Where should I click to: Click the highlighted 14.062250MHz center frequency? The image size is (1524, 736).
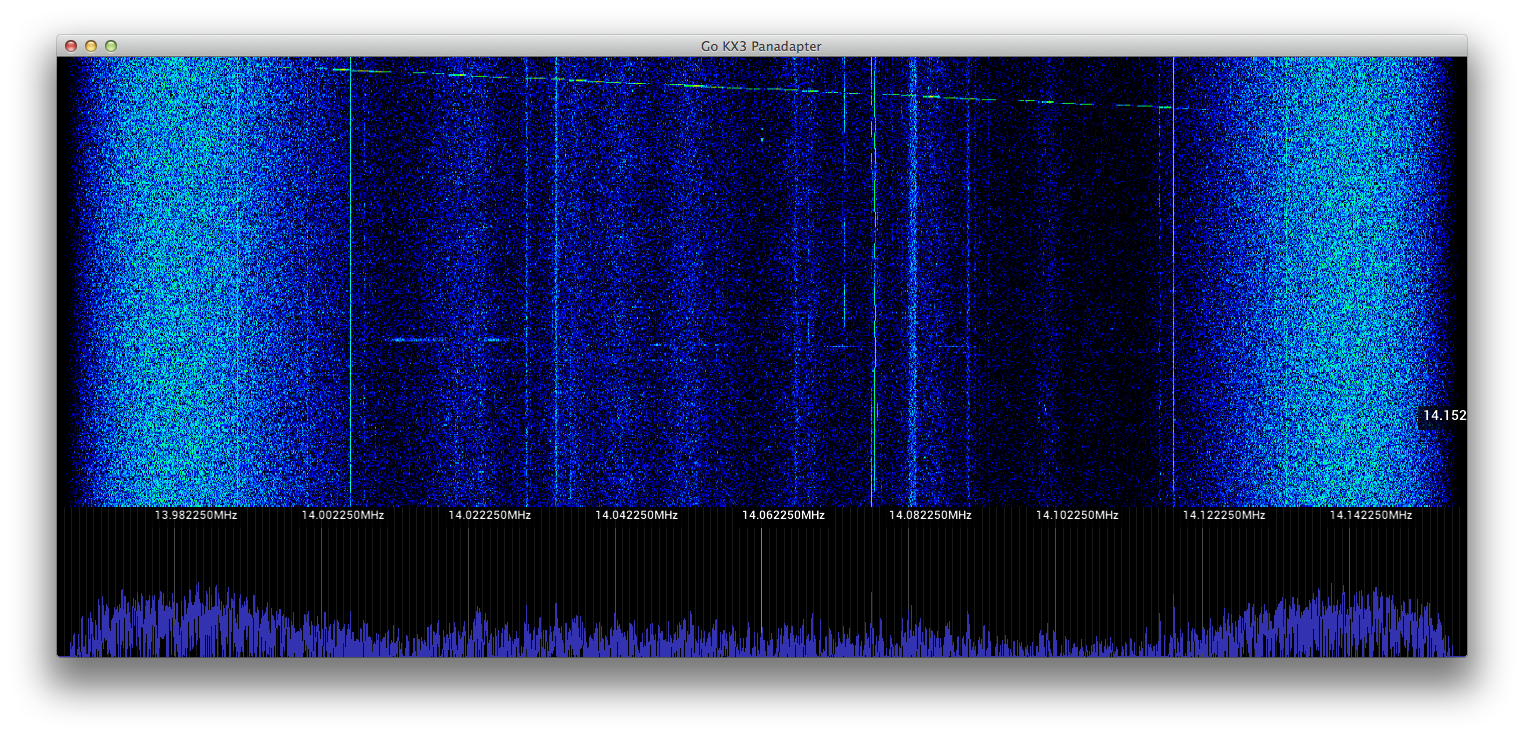(782, 516)
